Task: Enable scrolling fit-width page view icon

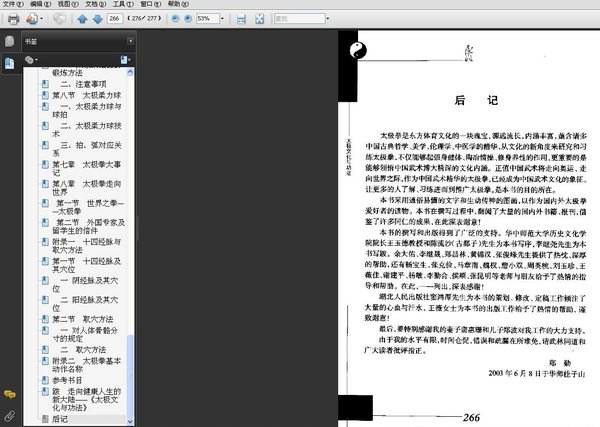Action: click(x=241, y=19)
